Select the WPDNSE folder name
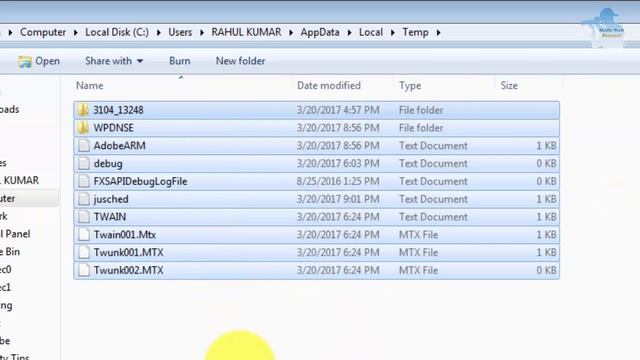640x360 pixels. pos(113,128)
